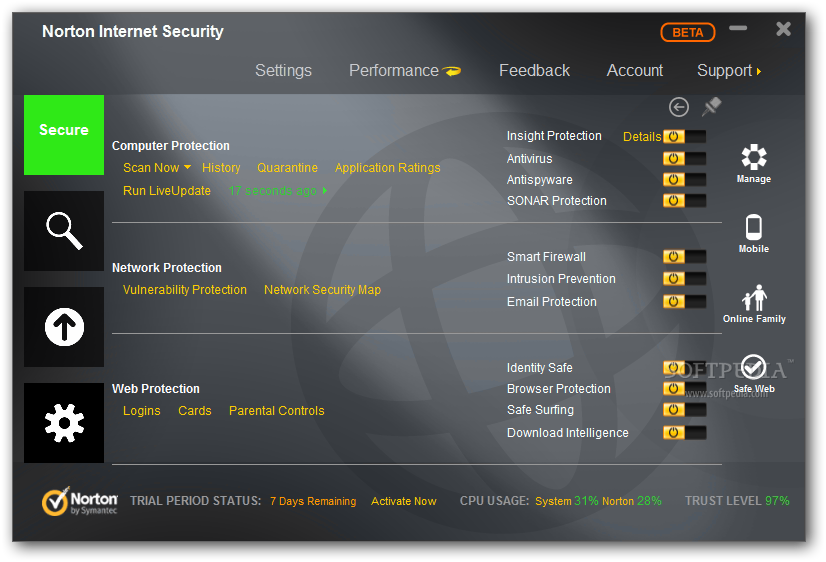Open the Account menu
The image size is (826, 562).
click(635, 71)
